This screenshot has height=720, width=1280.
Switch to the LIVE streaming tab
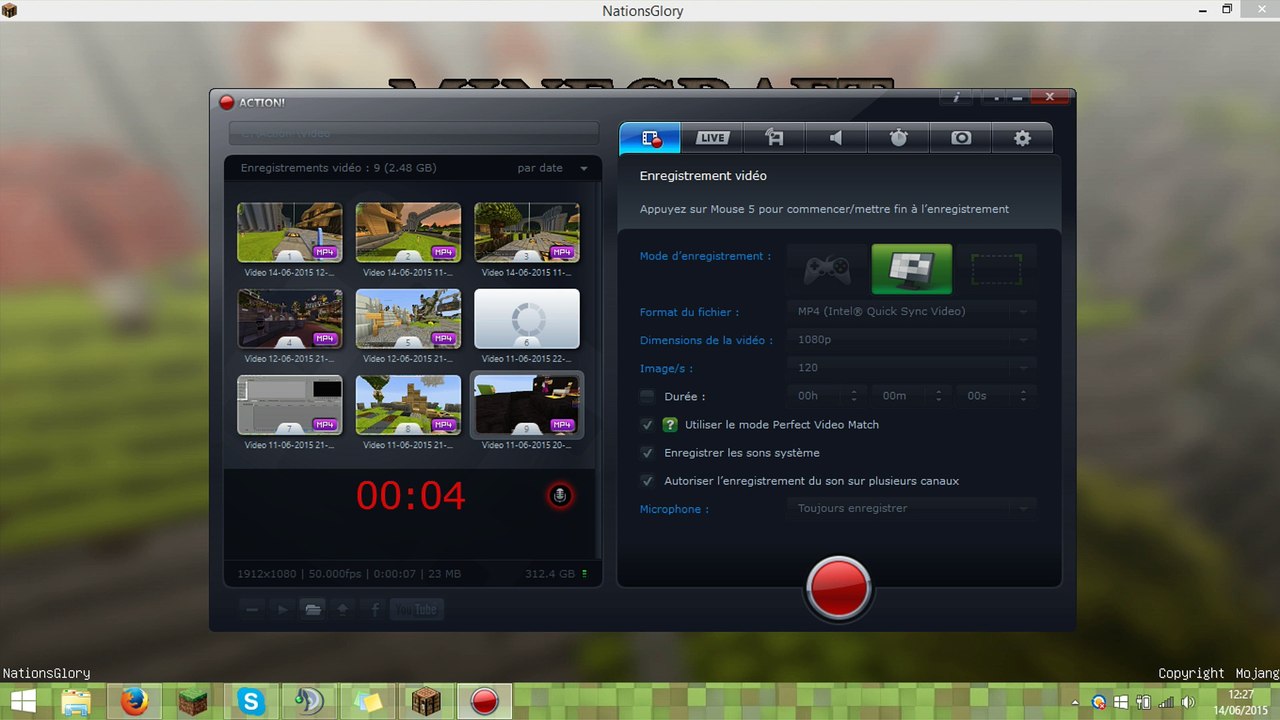[x=712, y=138]
